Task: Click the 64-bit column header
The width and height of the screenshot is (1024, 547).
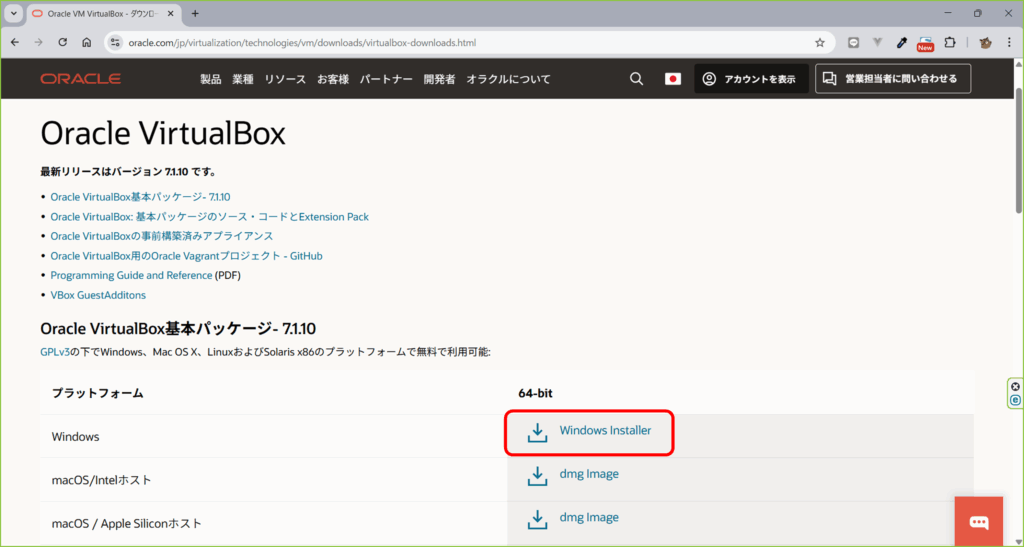Action: click(x=536, y=394)
